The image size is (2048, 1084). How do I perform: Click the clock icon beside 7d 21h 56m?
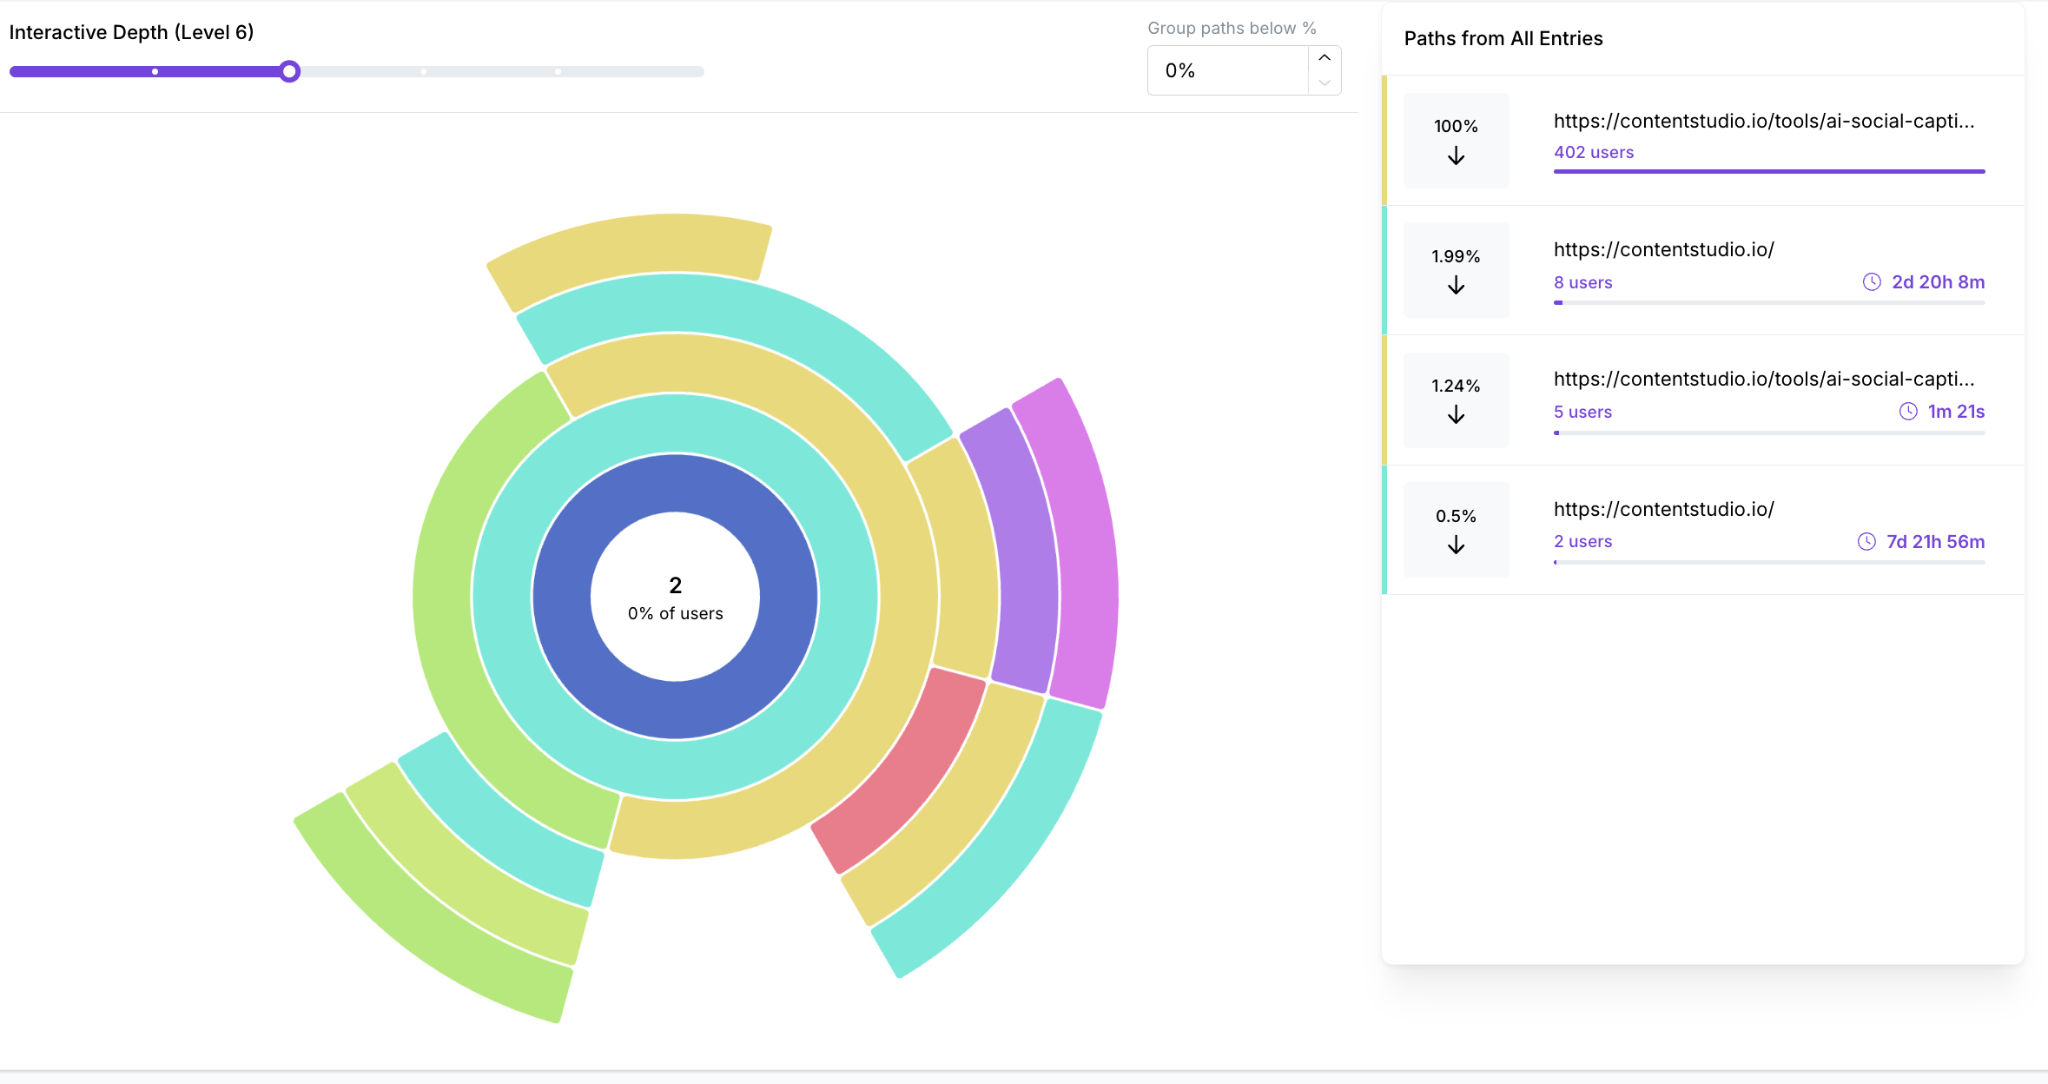click(x=1867, y=541)
